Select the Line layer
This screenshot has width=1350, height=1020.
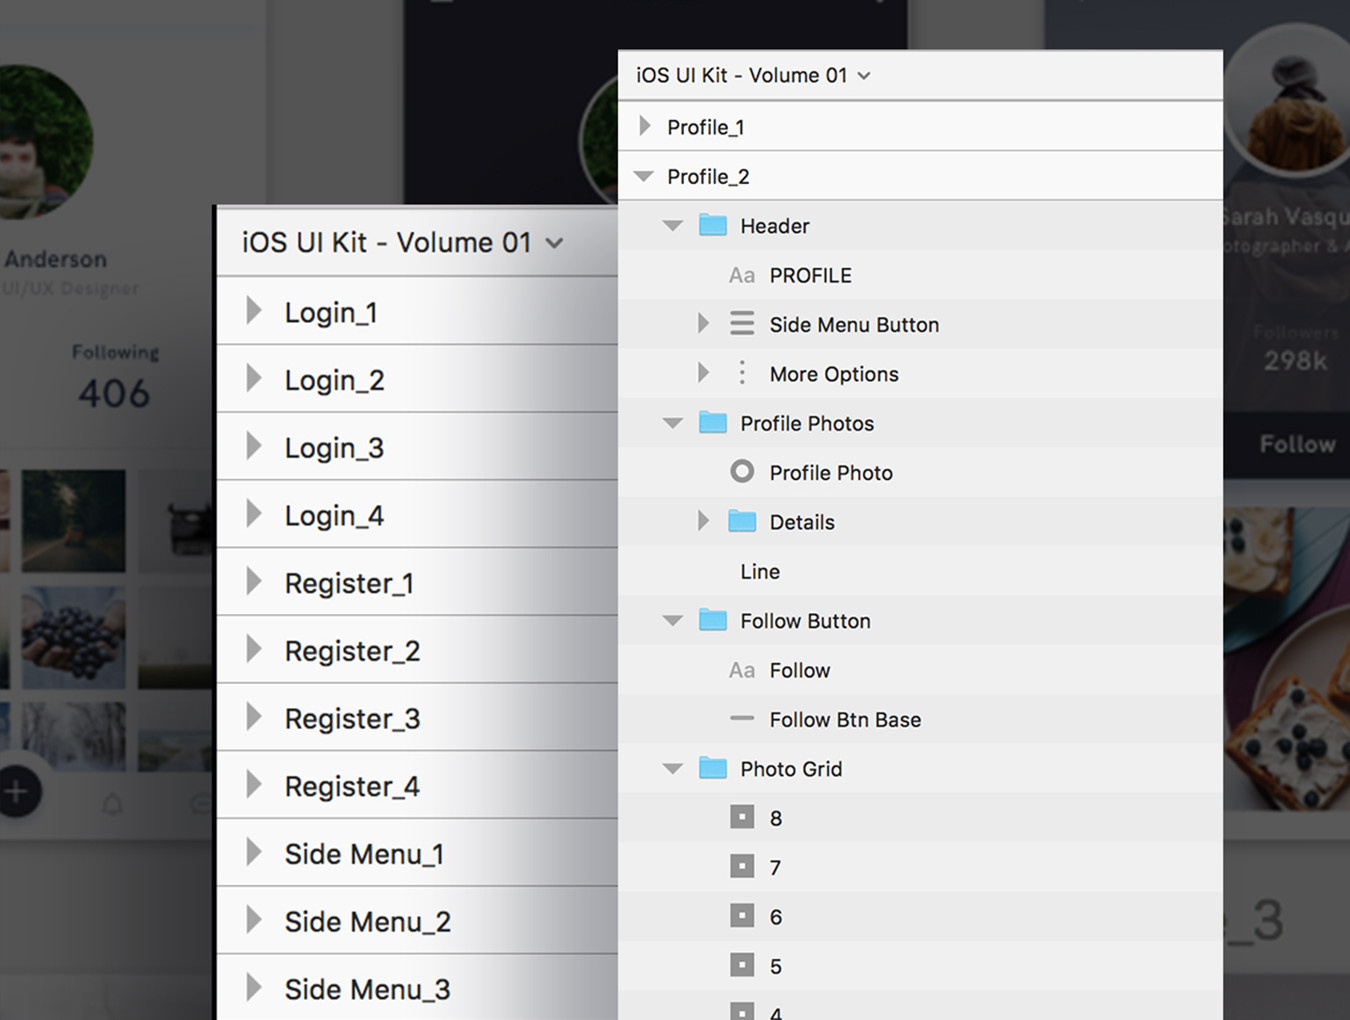click(760, 571)
